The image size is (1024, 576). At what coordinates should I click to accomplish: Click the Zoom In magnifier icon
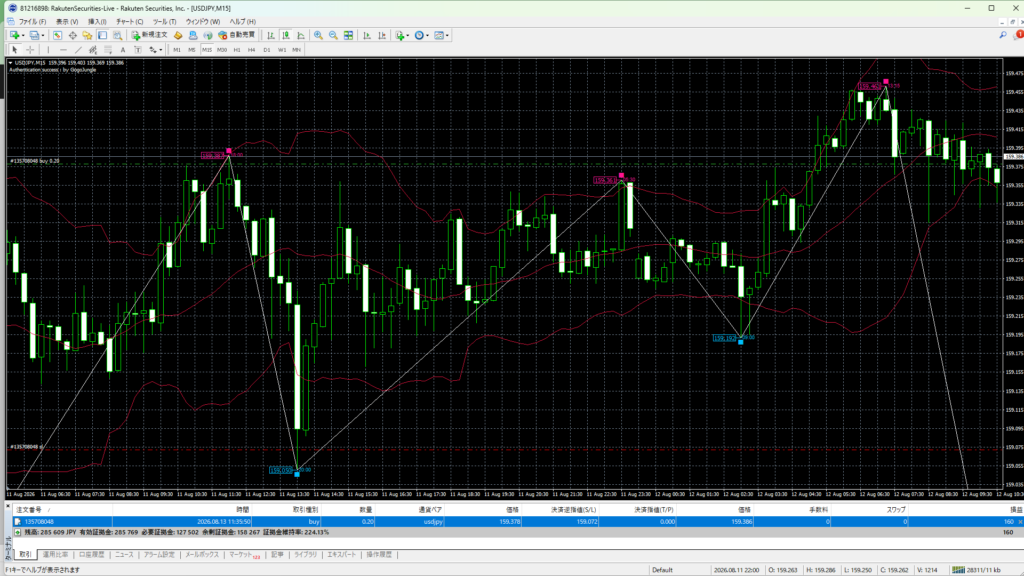pyautogui.click(x=318, y=35)
